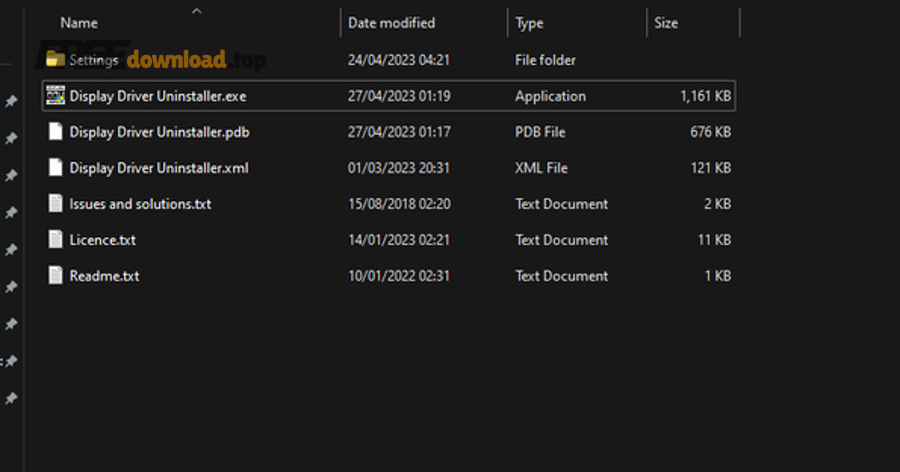Click the Text Document type of Issues and solutions.txt
This screenshot has height=472, width=900.
(561, 204)
